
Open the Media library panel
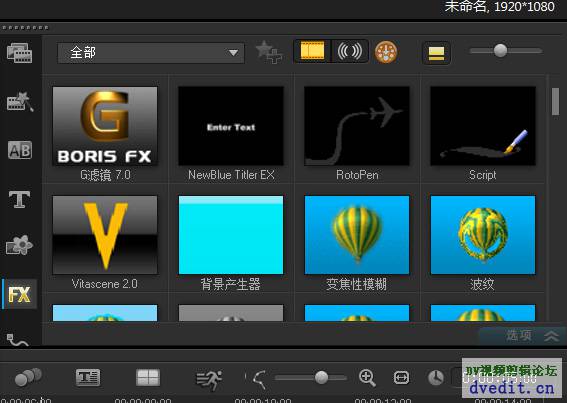click(20, 53)
